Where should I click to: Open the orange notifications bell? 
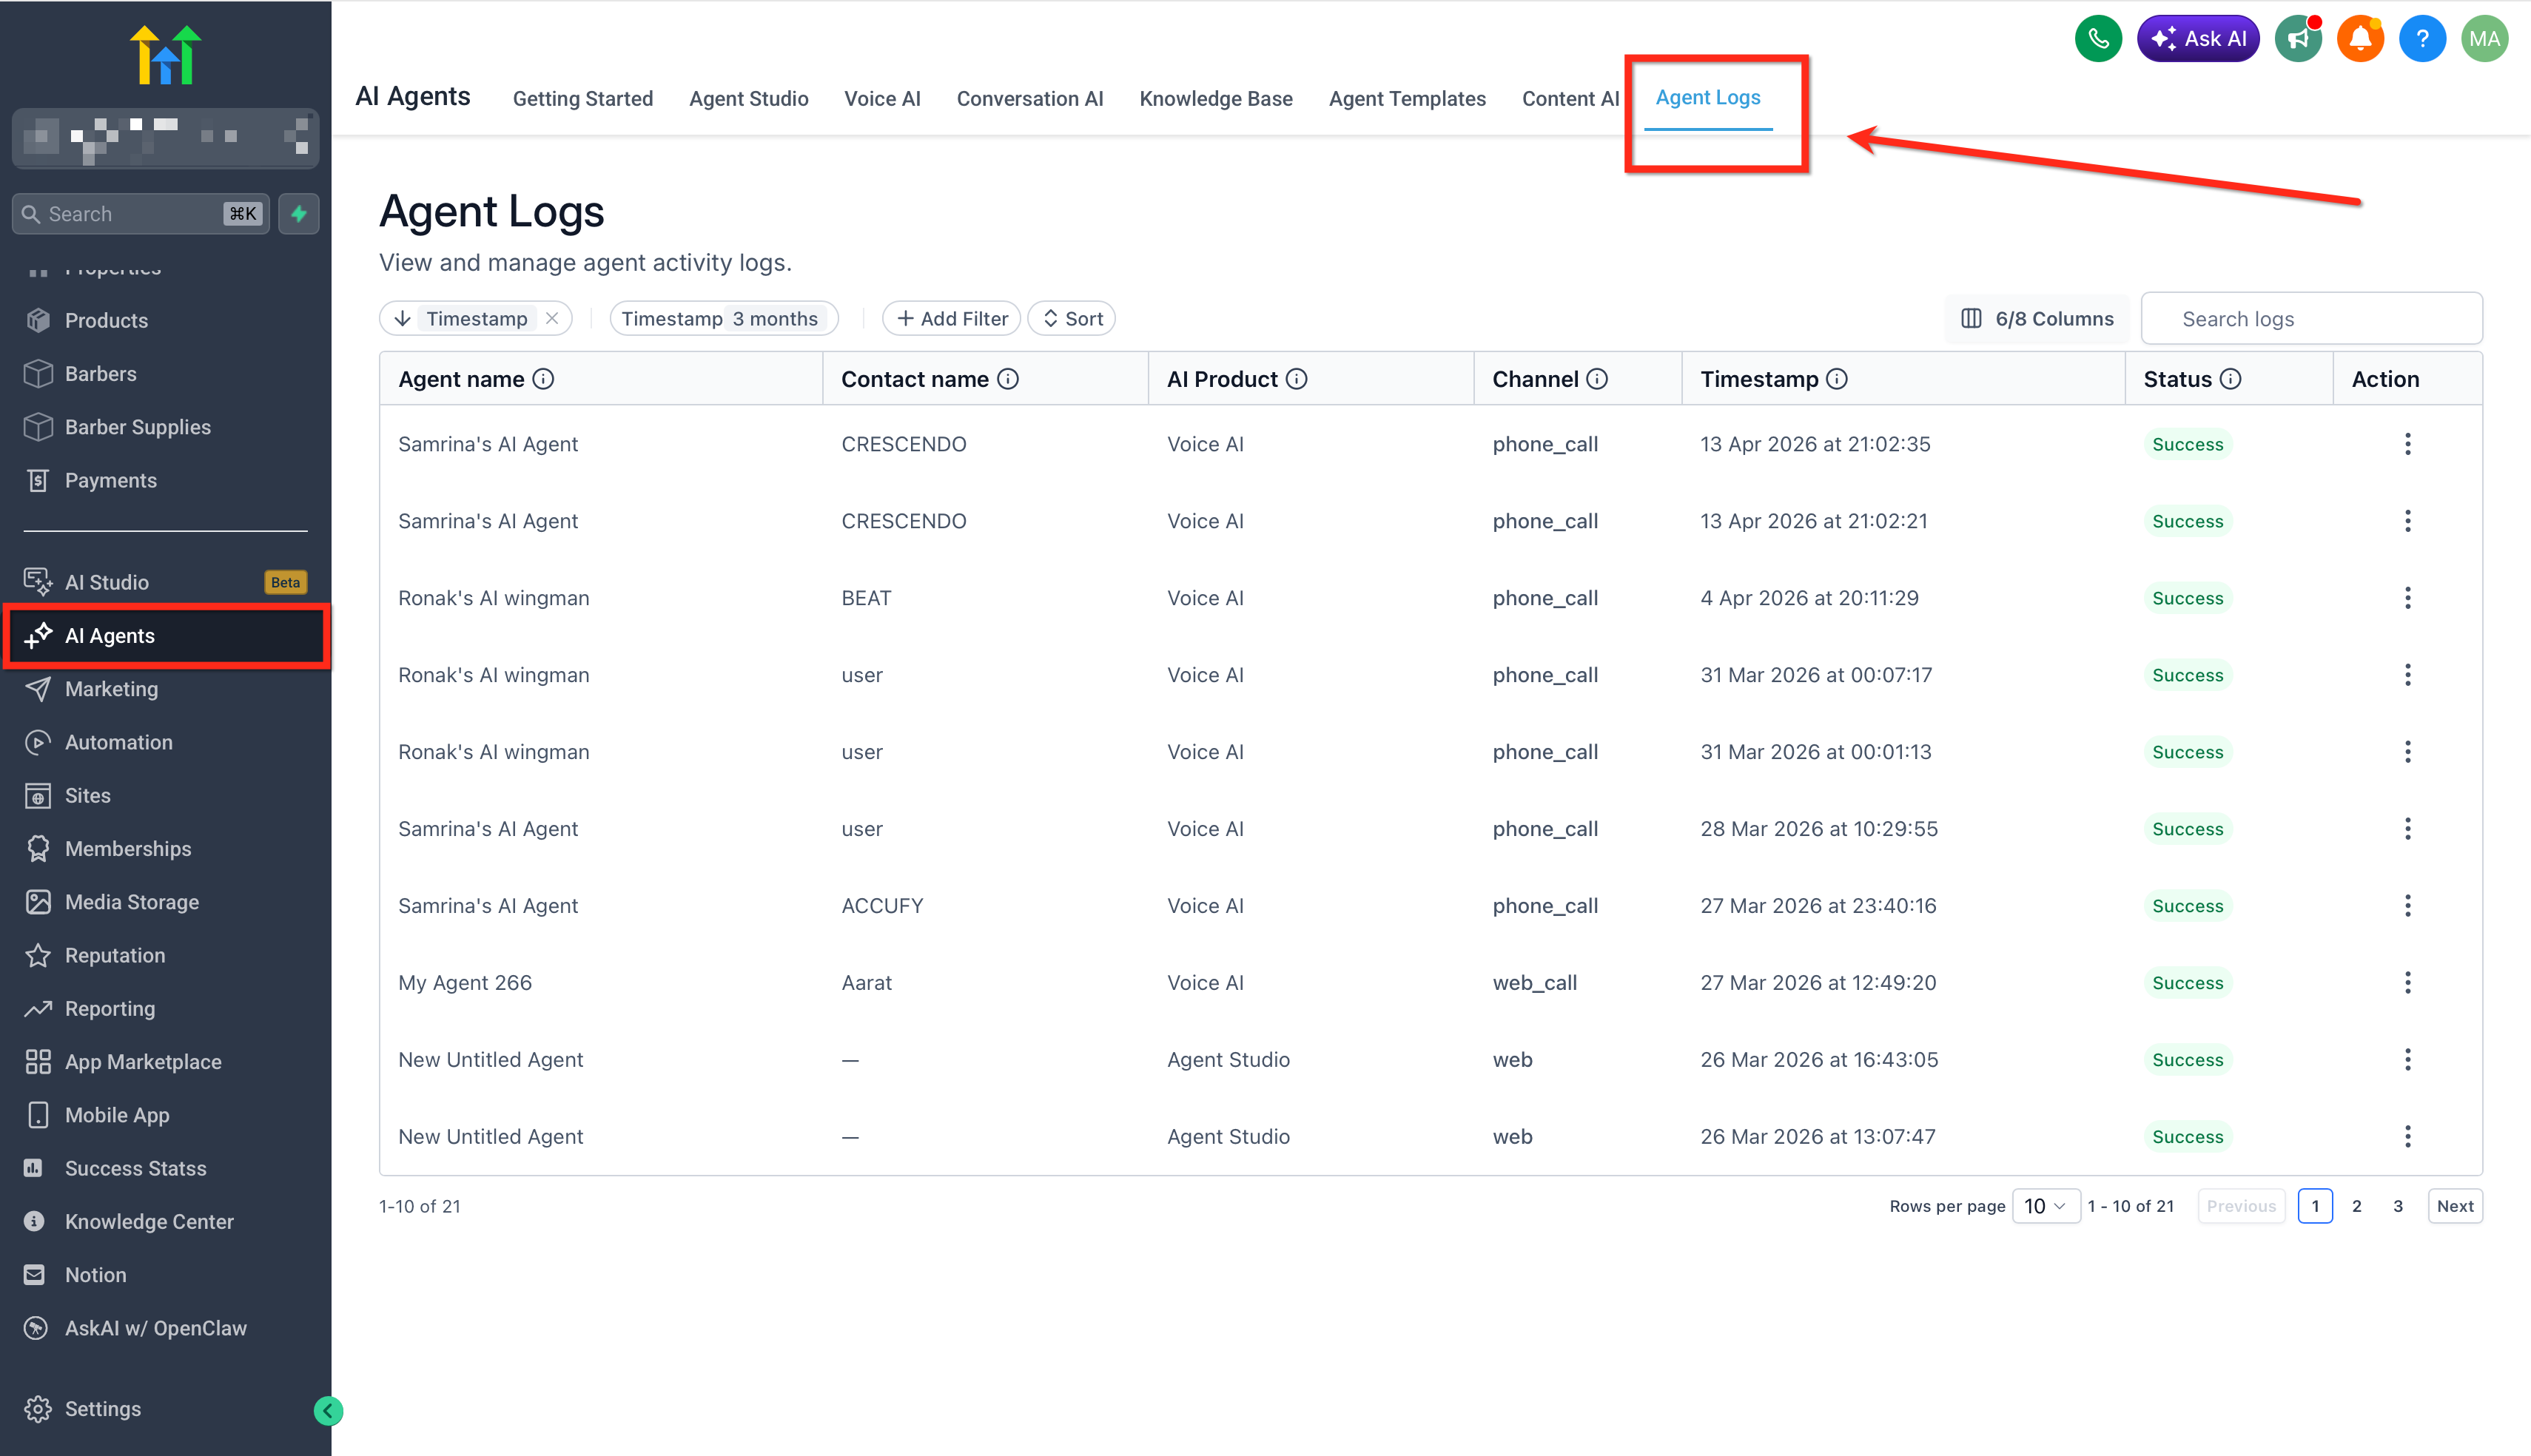point(2359,39)
